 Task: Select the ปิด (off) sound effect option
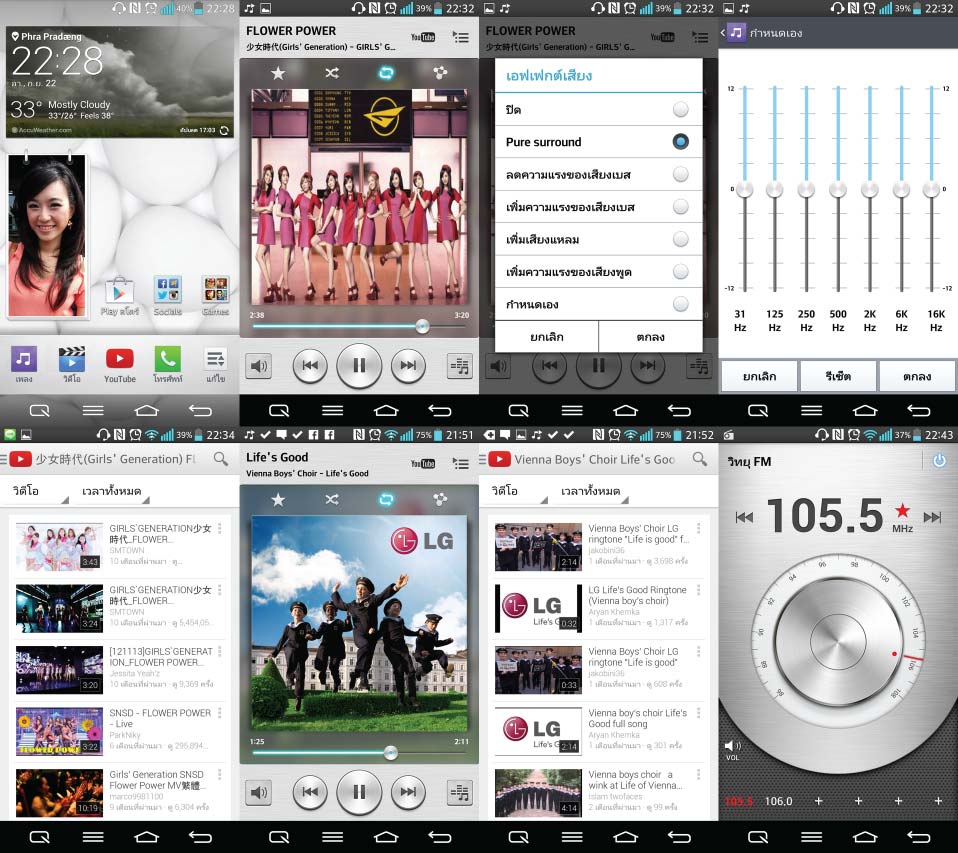coord(598,109)
